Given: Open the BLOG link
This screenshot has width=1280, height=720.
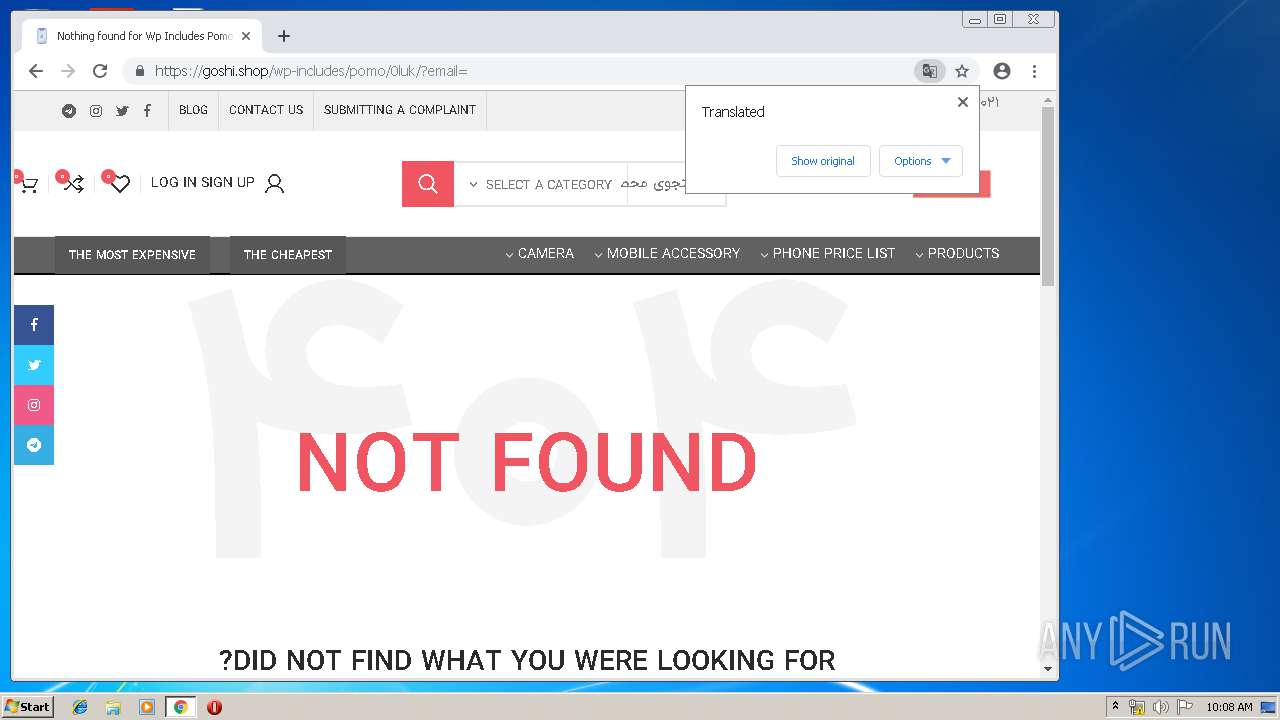Looking at the screenshot, I should coord(193,110).
